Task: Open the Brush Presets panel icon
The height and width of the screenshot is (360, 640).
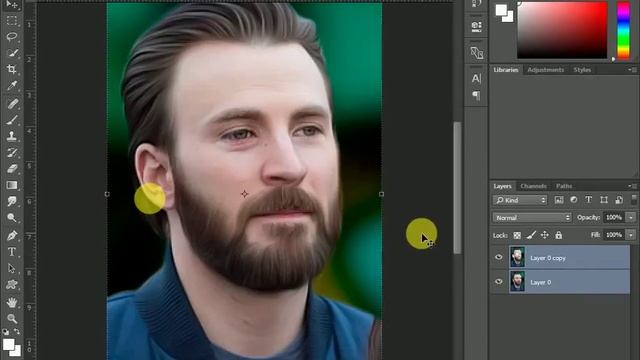Action: (476, 27)
